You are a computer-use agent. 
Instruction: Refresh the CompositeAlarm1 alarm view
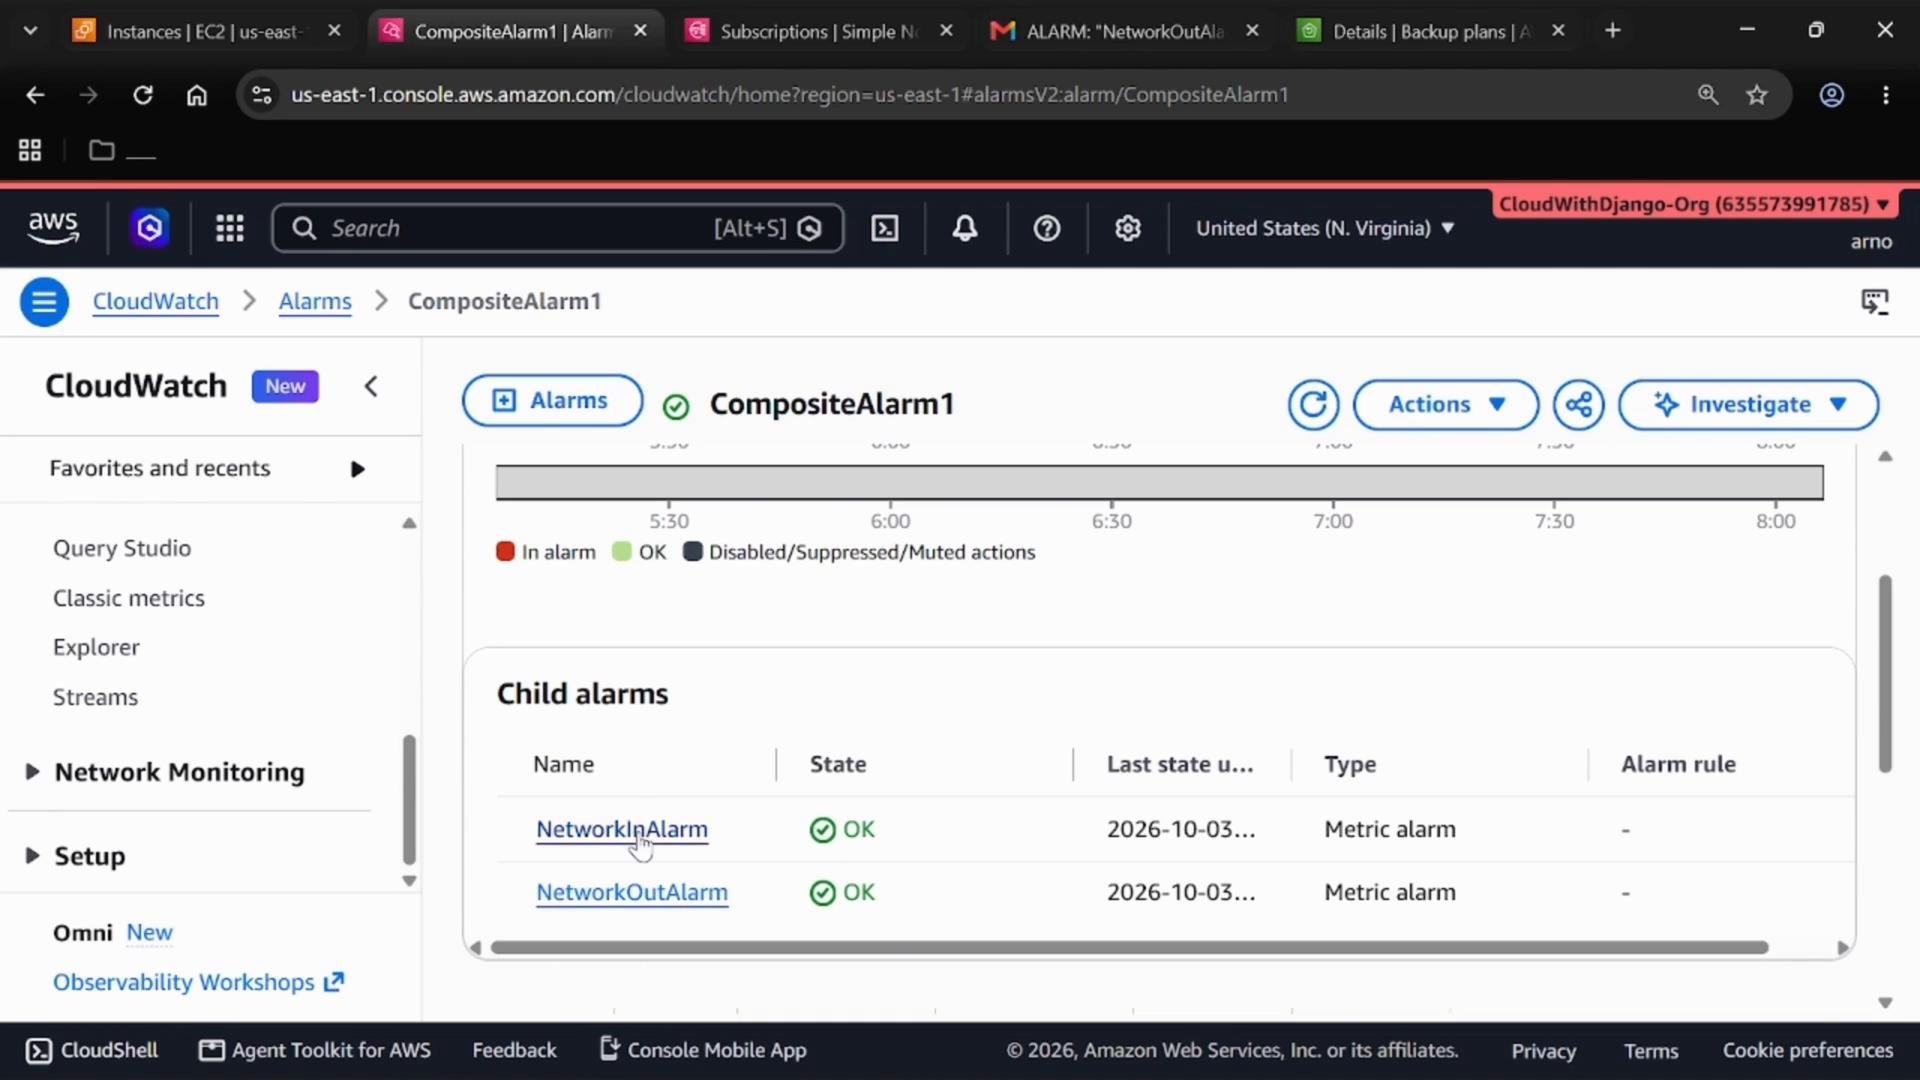click(1313, 404)
